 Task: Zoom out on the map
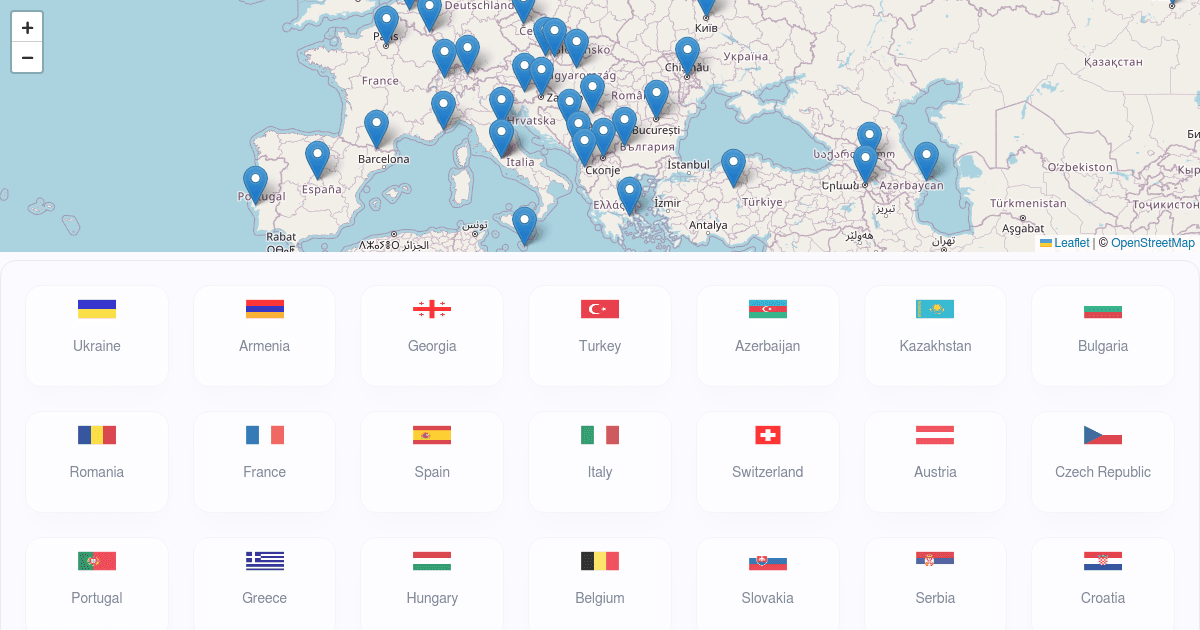[x=27, y=58]
